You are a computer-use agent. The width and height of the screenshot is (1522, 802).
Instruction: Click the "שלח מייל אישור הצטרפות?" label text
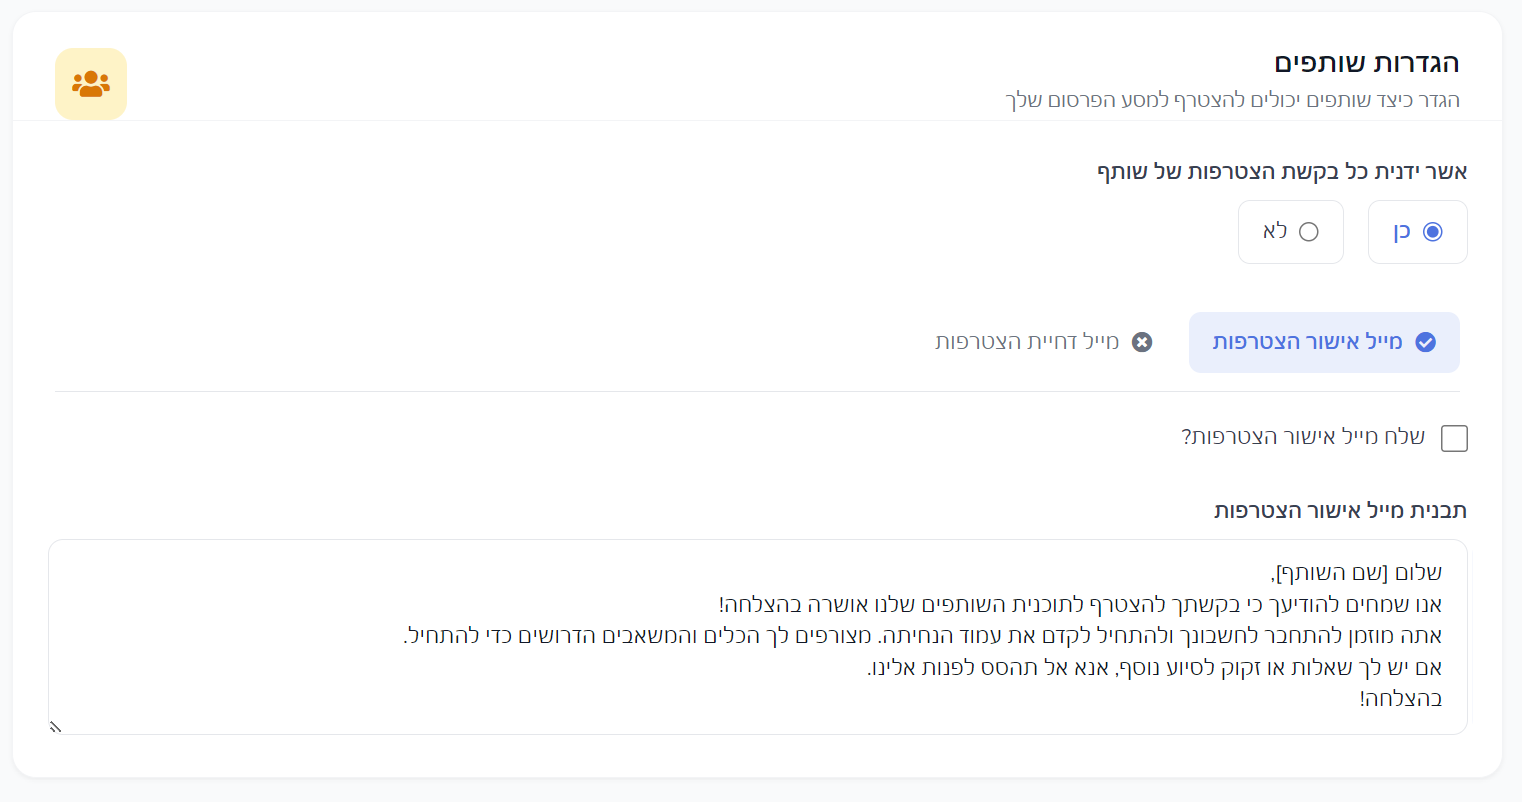tap(1303, 437)
